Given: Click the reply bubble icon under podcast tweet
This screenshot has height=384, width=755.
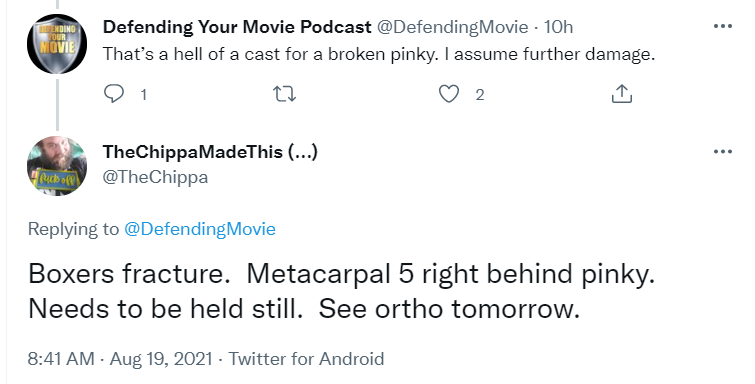Looking at the screenshot, I should [x=114, y=94].
